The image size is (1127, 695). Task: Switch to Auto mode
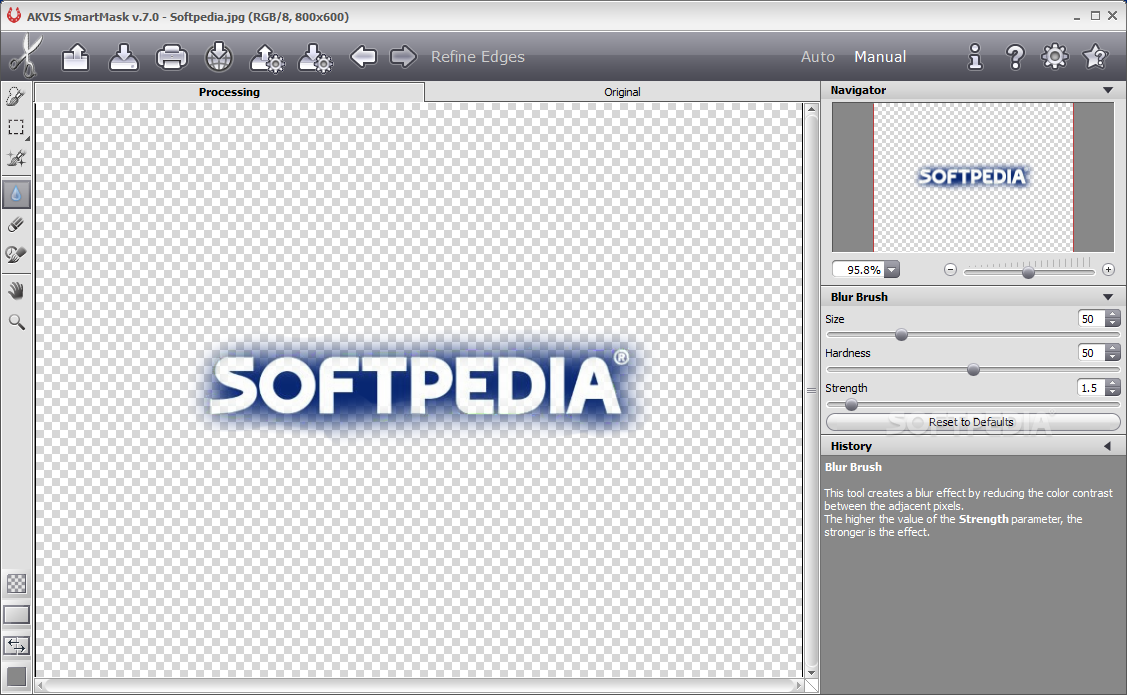[818, 57]
